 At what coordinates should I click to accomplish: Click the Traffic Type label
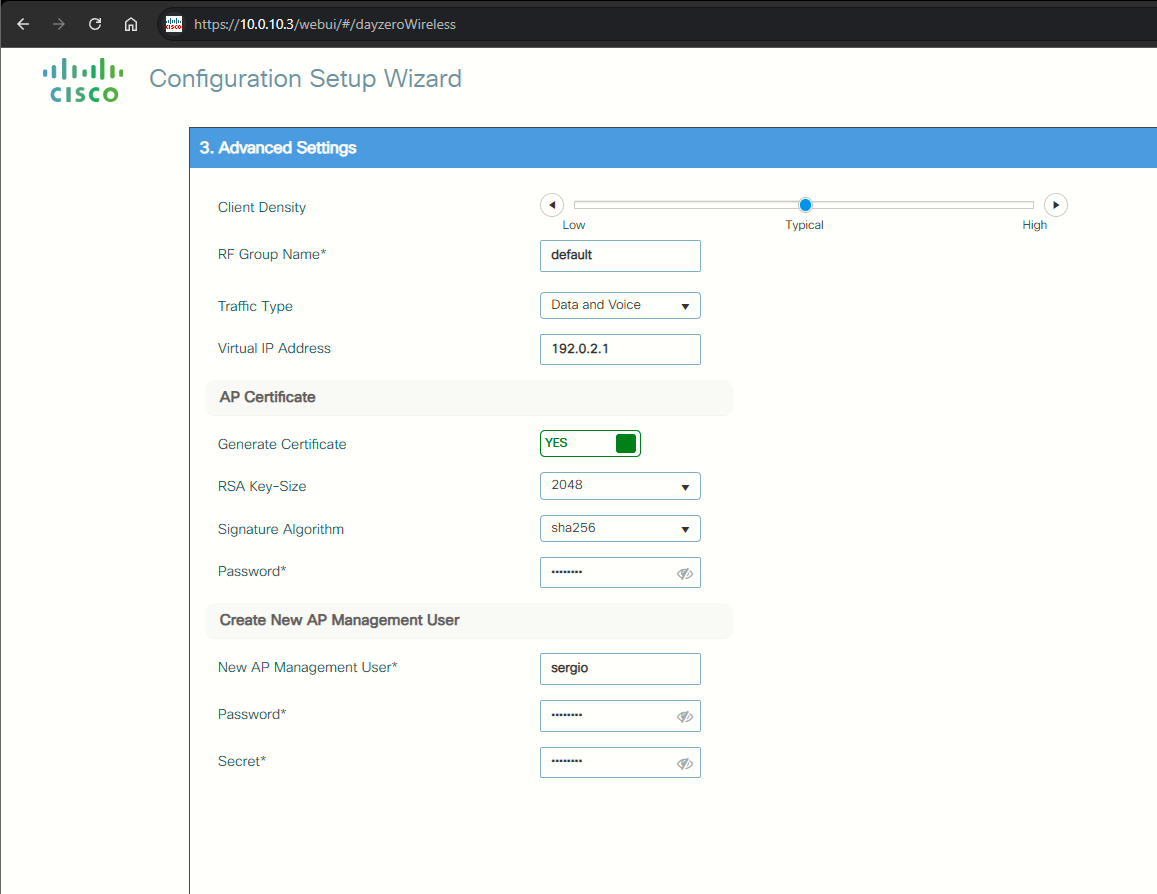(255, 306)
